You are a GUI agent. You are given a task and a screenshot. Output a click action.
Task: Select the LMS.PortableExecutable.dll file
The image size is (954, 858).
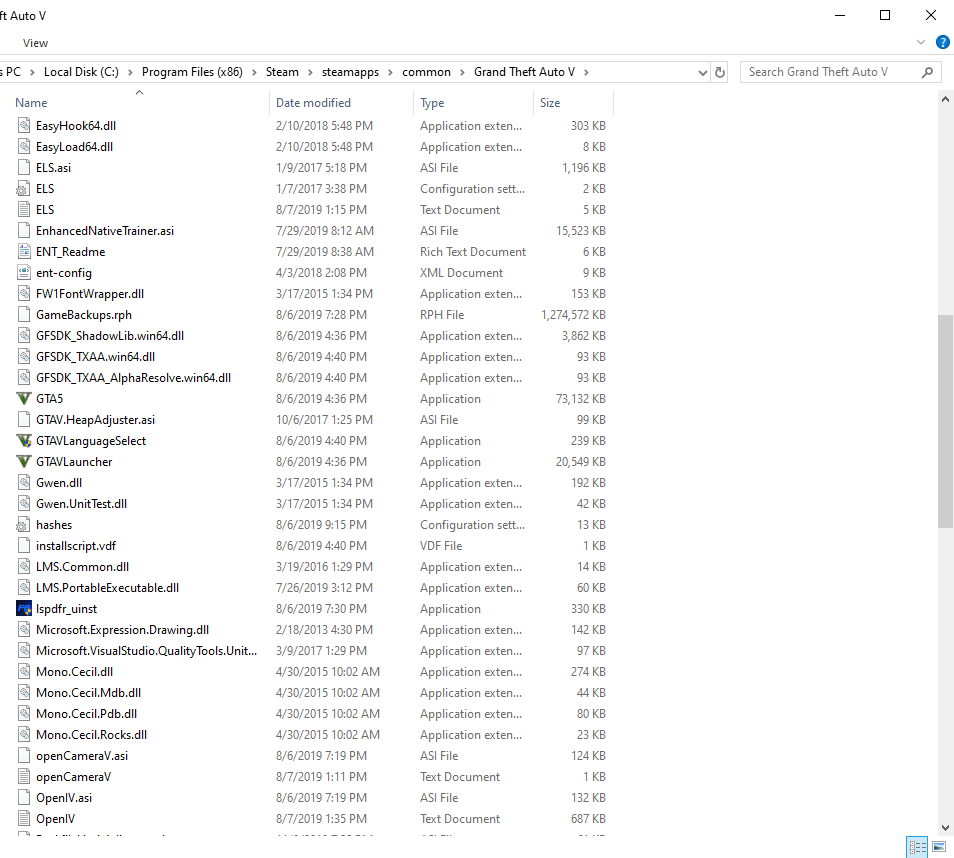pyautogui.click(x=108, y=588)
